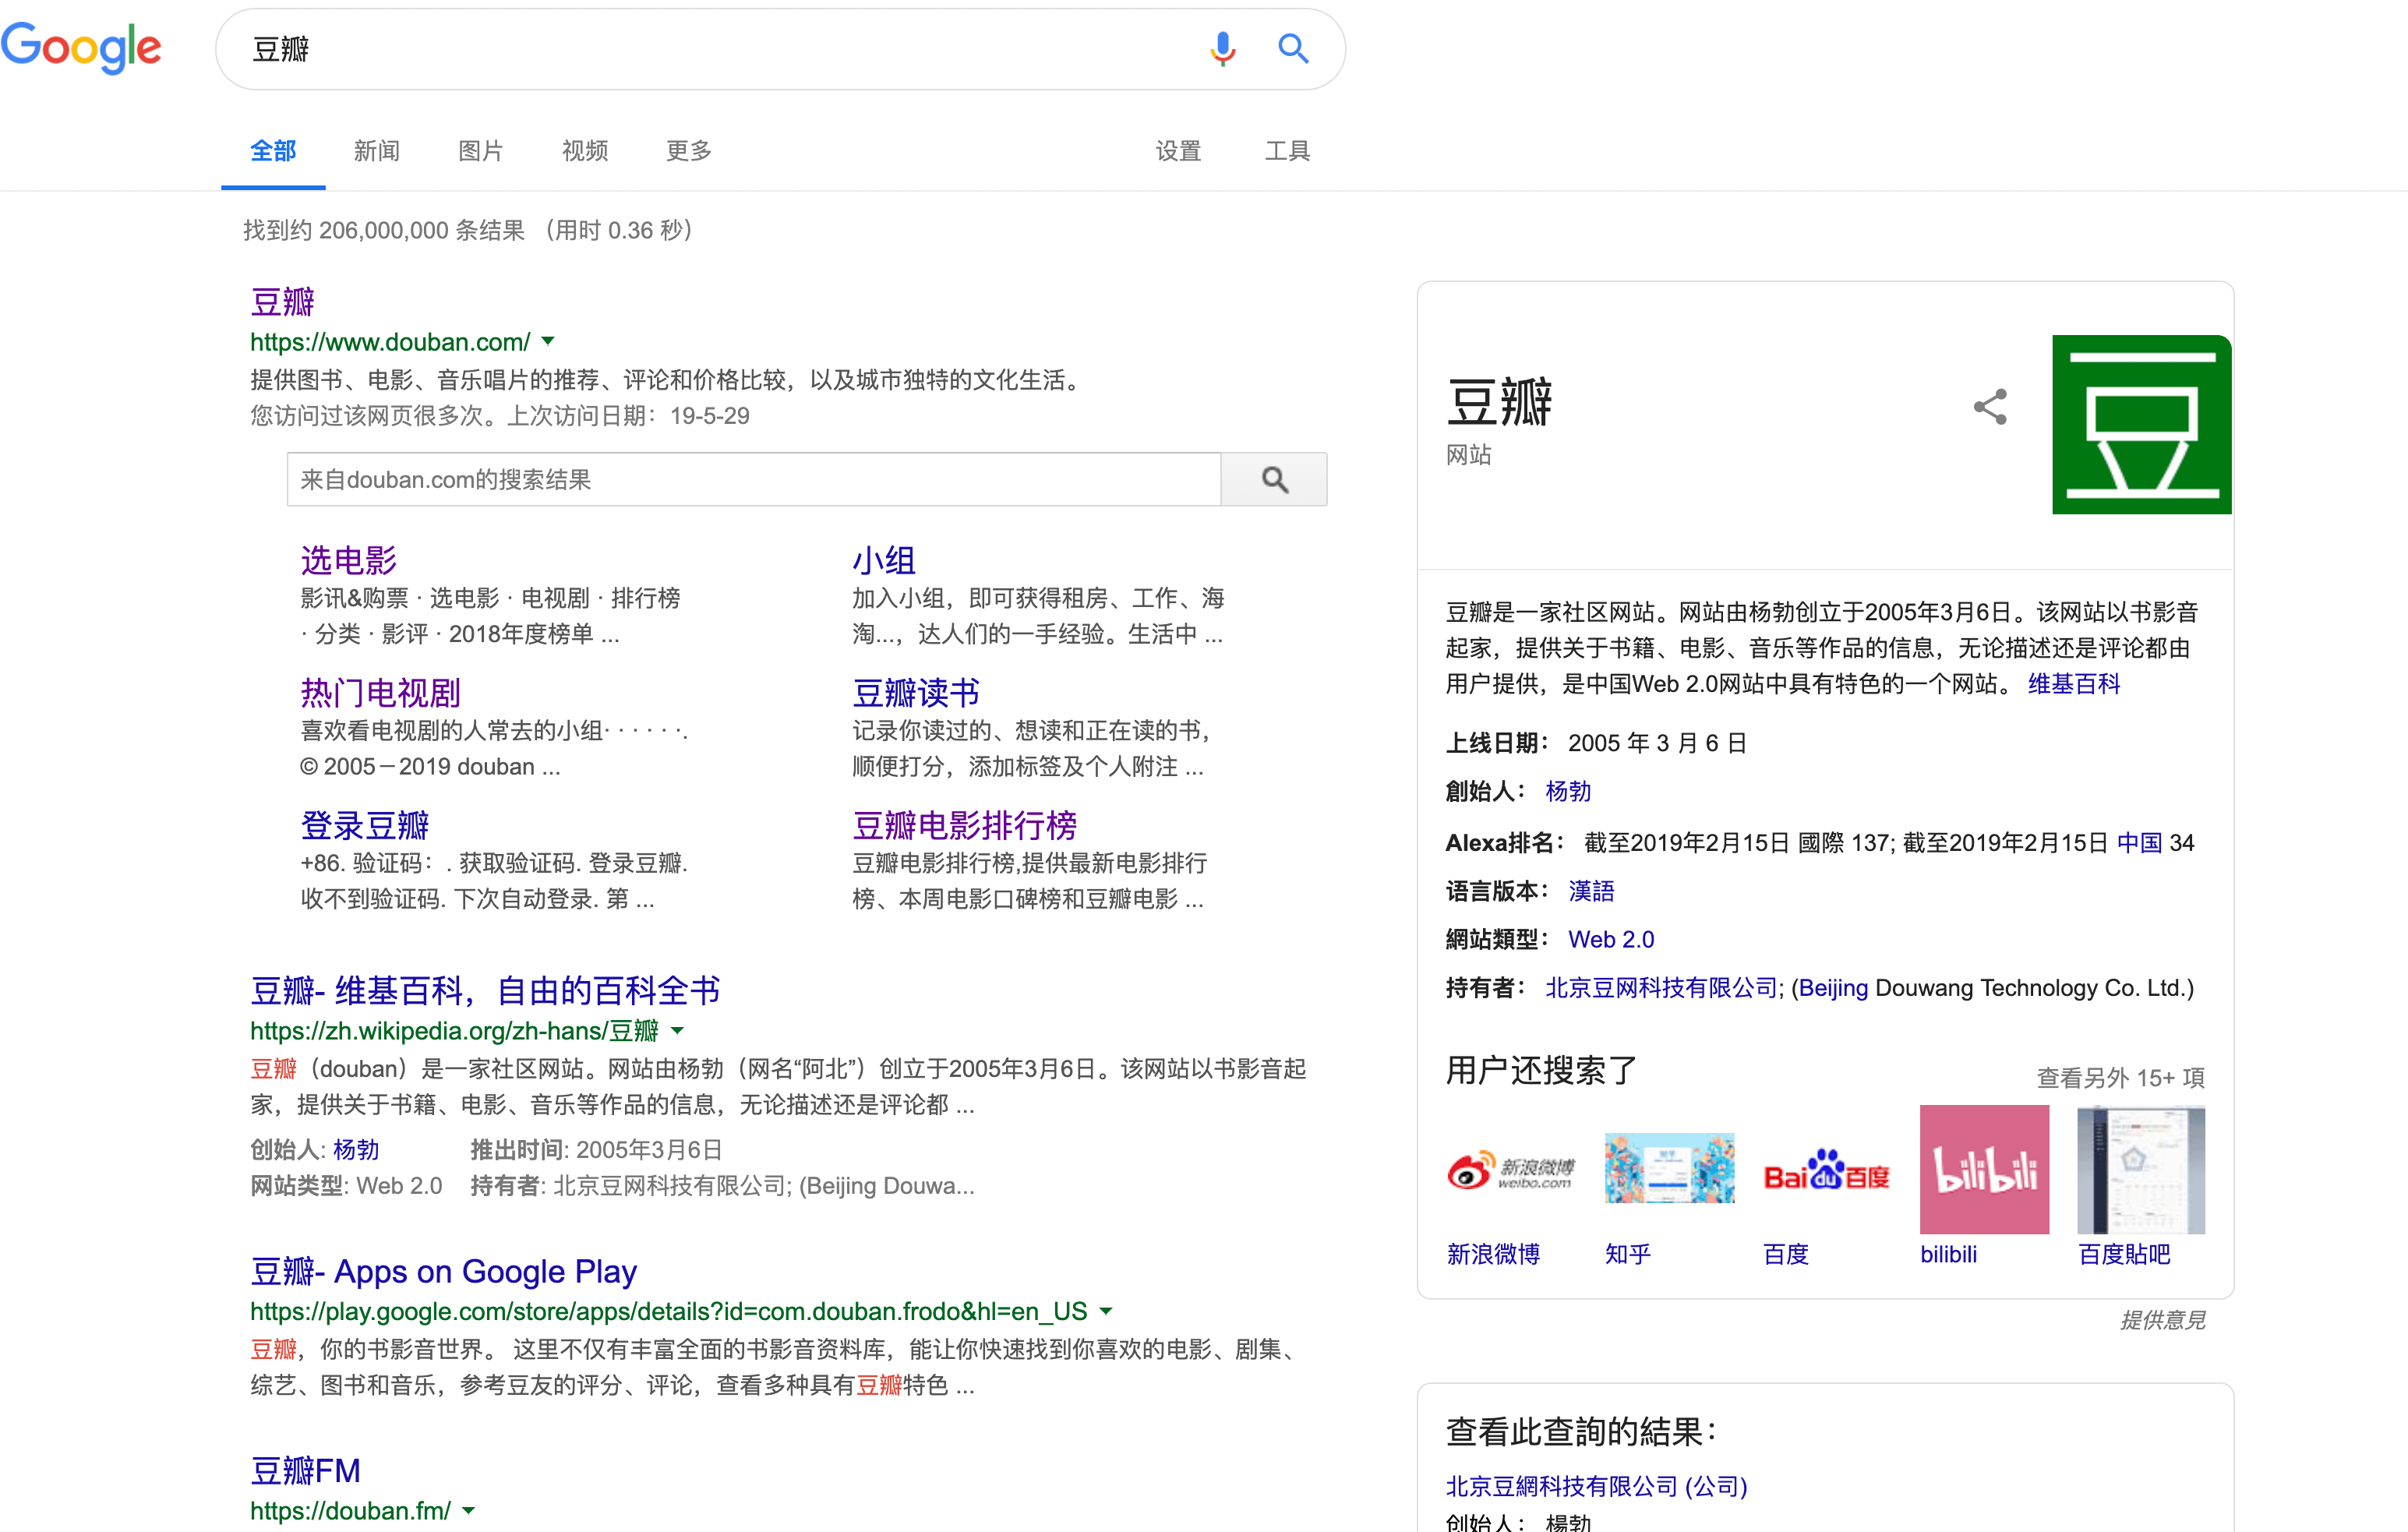The image size is (2408, 1532).
Task: Open the 热门电视剧 sitelink
Action: (x=381, y=692)
